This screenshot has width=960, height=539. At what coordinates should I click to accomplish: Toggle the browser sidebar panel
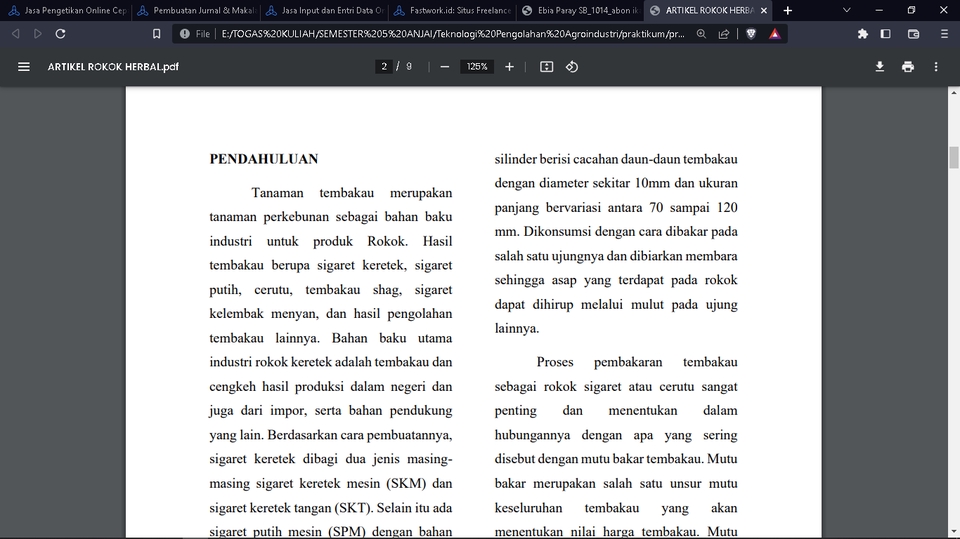pos(885,34)
